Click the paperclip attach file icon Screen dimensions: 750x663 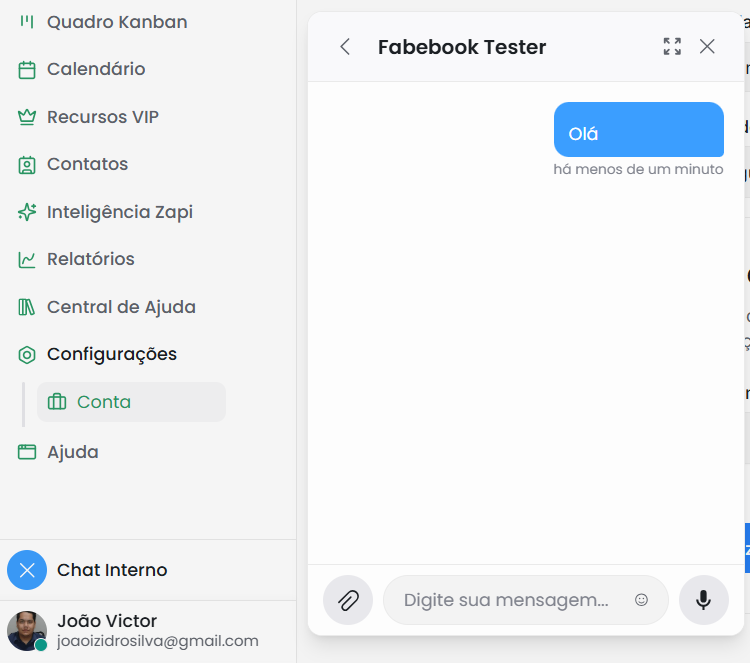tap(348, 600)
